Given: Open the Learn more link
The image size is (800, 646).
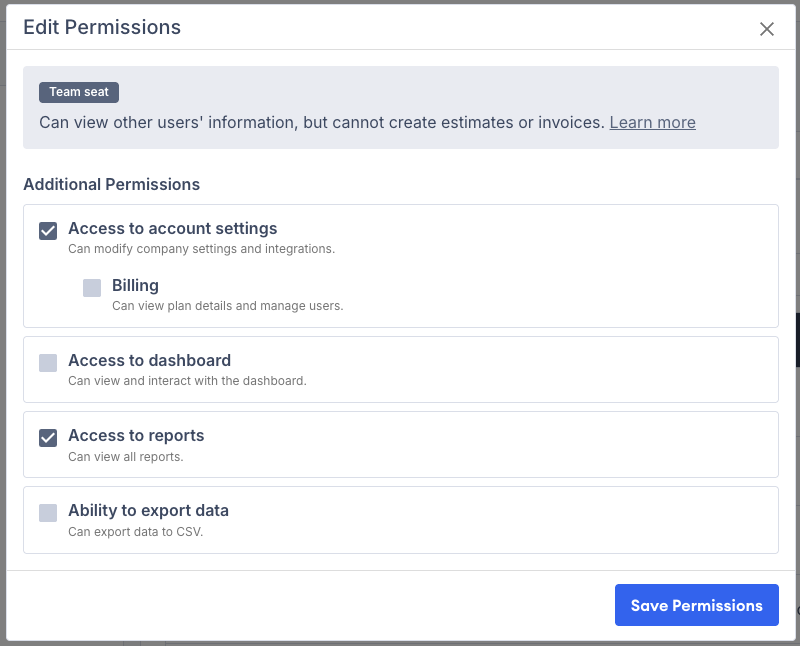Looking at the screenshot, I should tap(653, 122).
